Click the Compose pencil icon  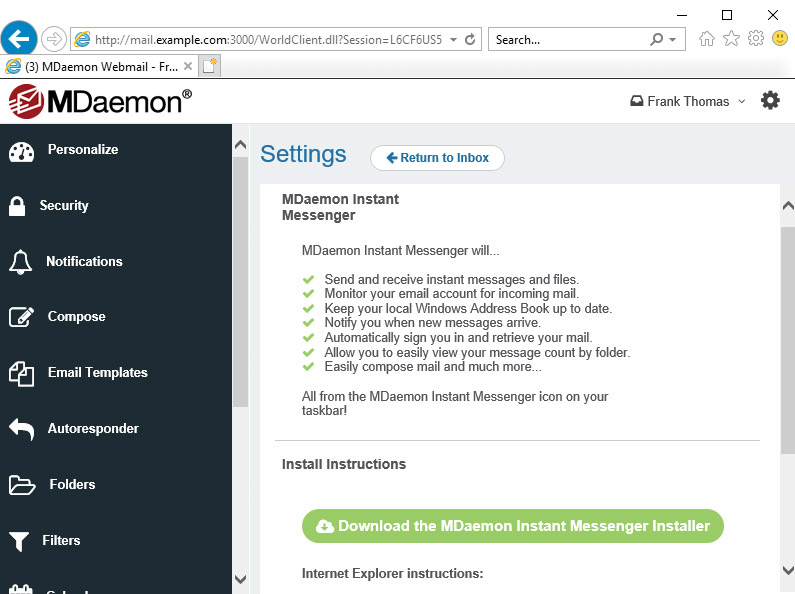pos(21,317)
